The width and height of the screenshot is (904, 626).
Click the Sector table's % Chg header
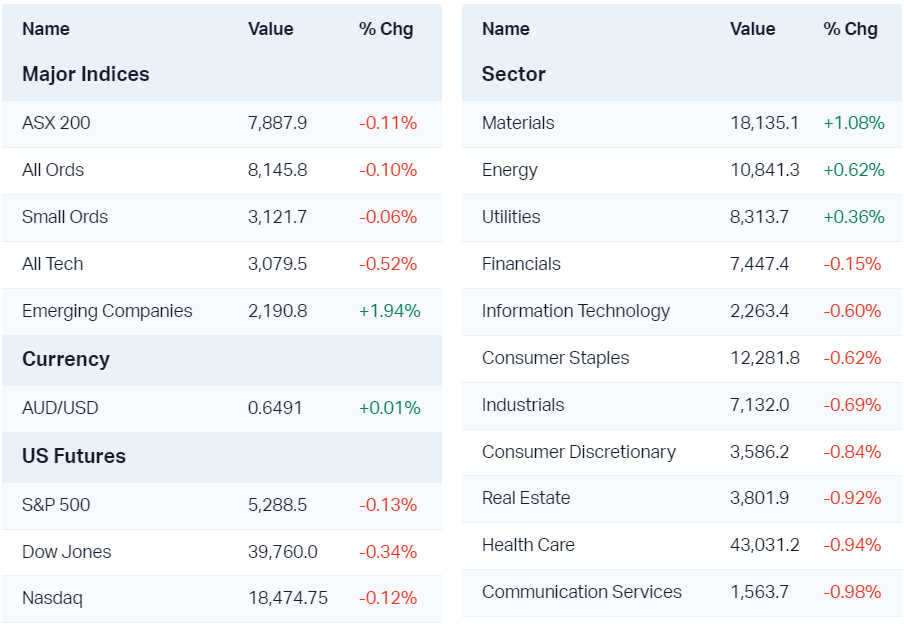[x=851, y=29]
